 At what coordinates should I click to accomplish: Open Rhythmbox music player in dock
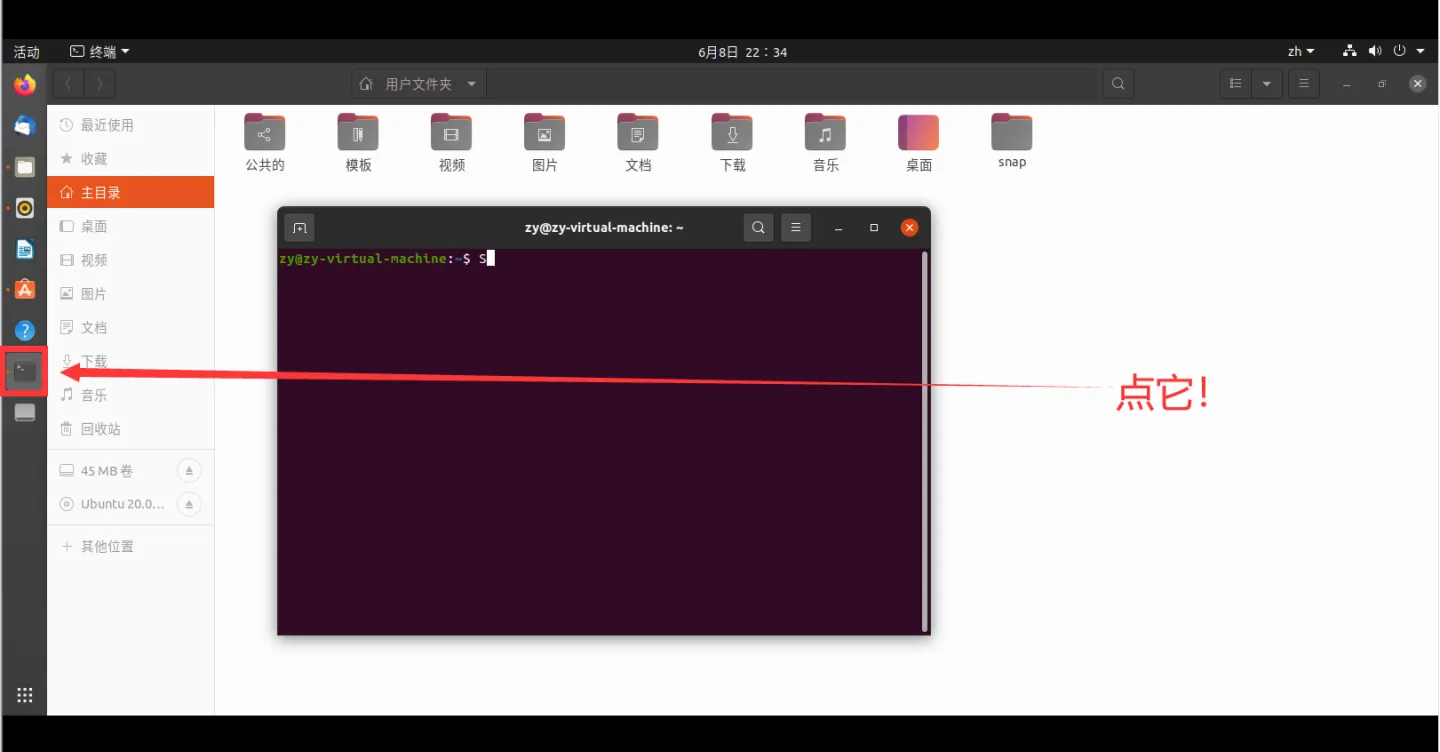25,208
